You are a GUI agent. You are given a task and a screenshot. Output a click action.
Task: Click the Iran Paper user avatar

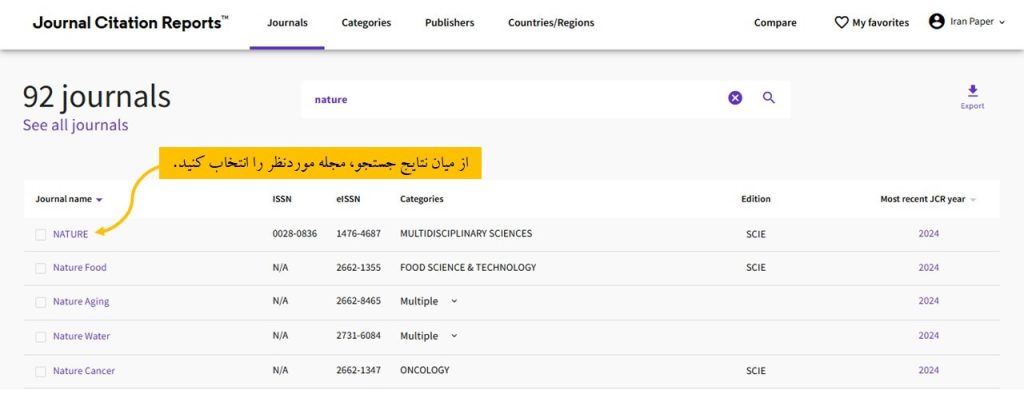coord(936,22)
